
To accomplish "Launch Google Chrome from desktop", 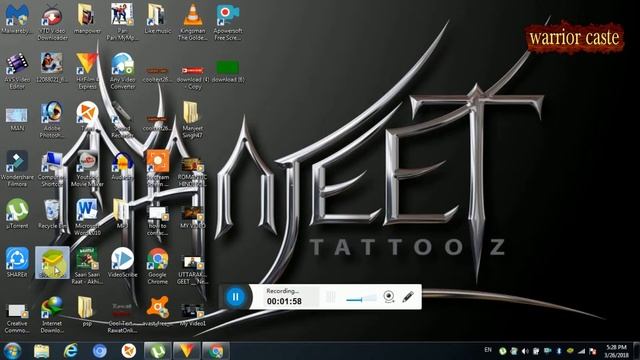I will tap(157, 266).
